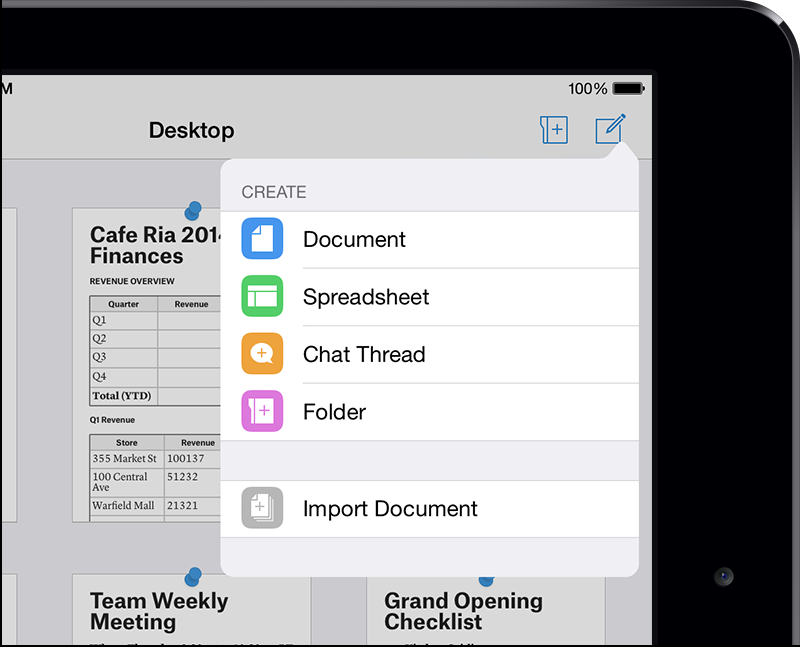Tap the '100137' revenue cell
This screenshot has height=647, width=800.
coord(193,458)
